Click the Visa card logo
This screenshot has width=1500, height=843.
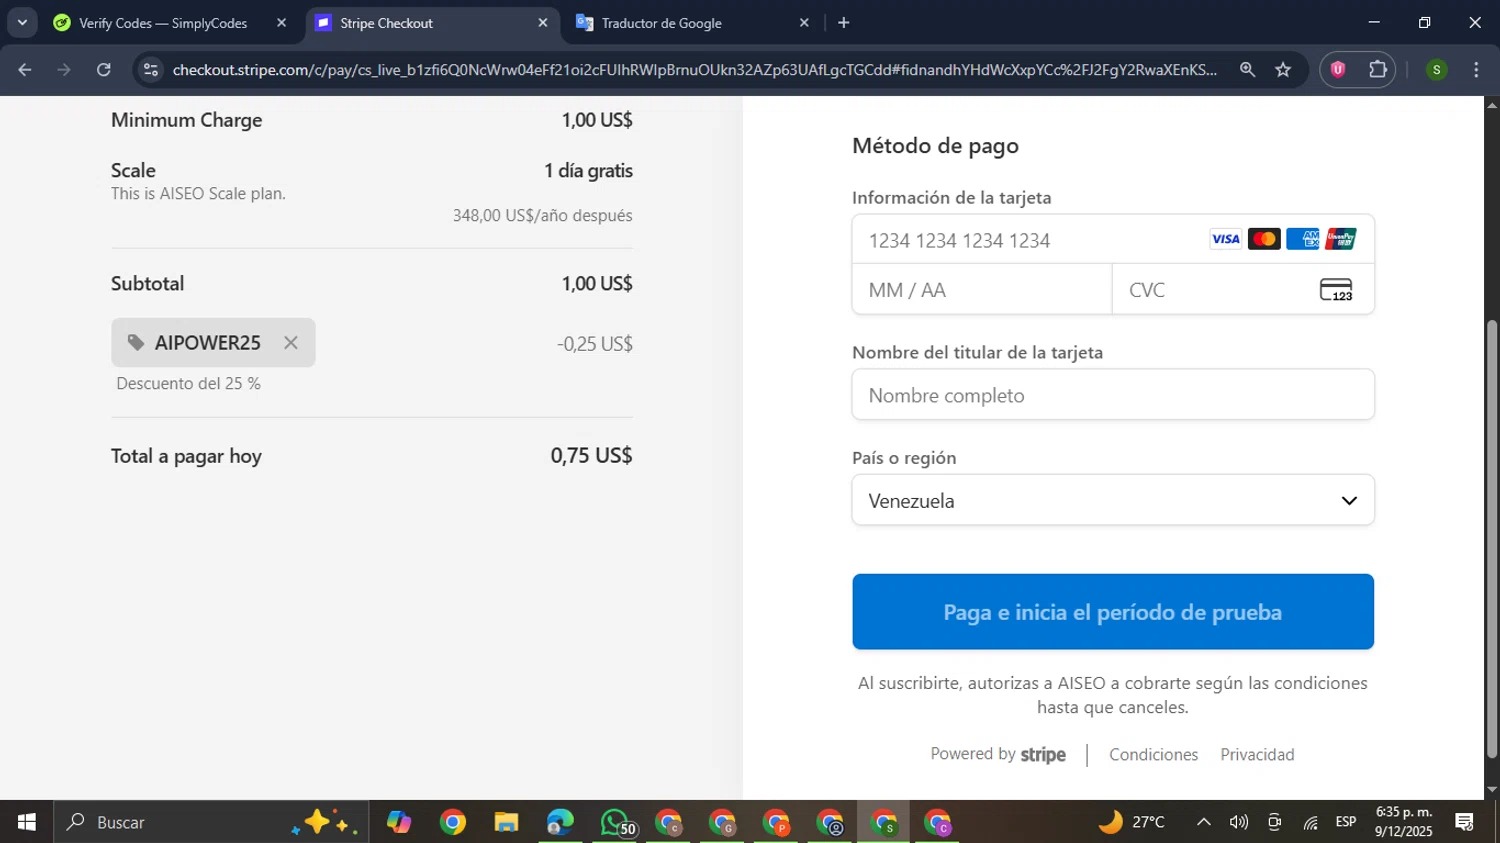point(1225,239)
